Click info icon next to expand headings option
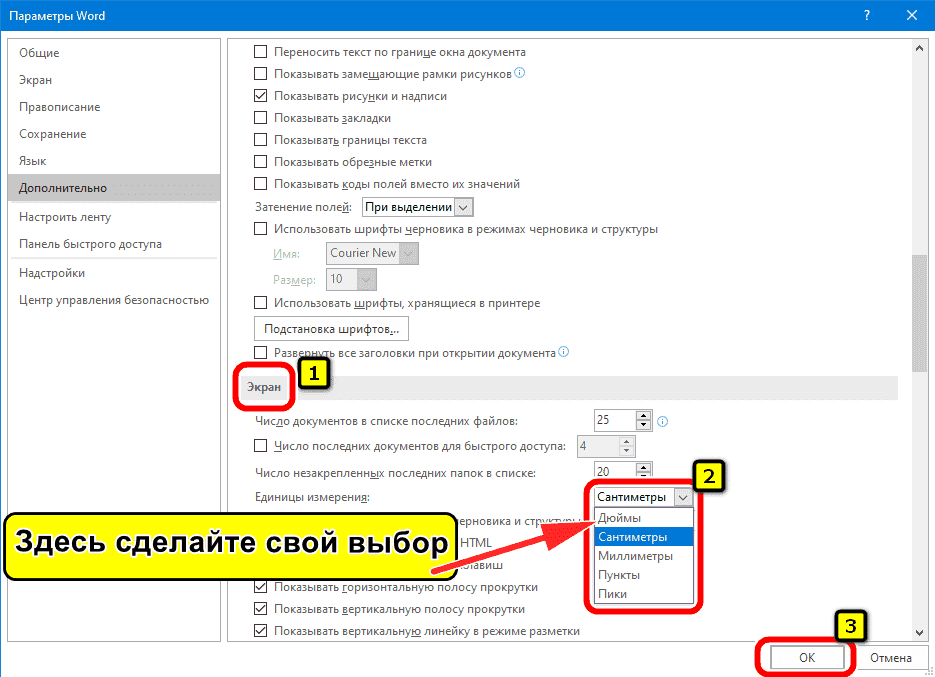Screen dimensions: 935x677 pyautogui.click(x=564, y=352)
